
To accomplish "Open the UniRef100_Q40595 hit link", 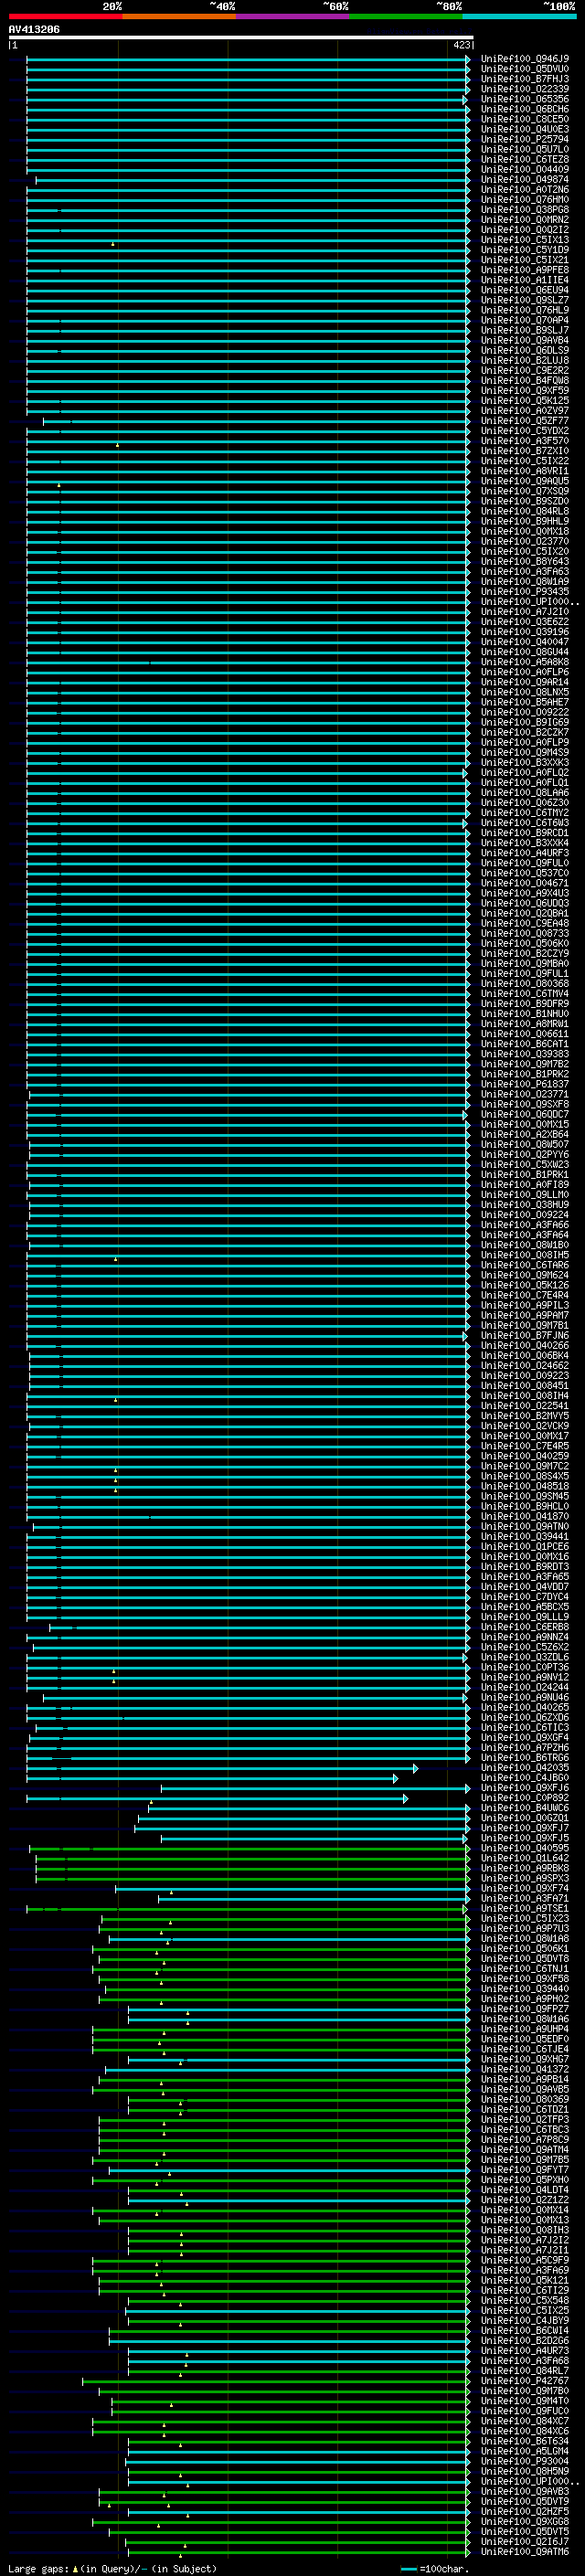I will (x=525, y=1848).
